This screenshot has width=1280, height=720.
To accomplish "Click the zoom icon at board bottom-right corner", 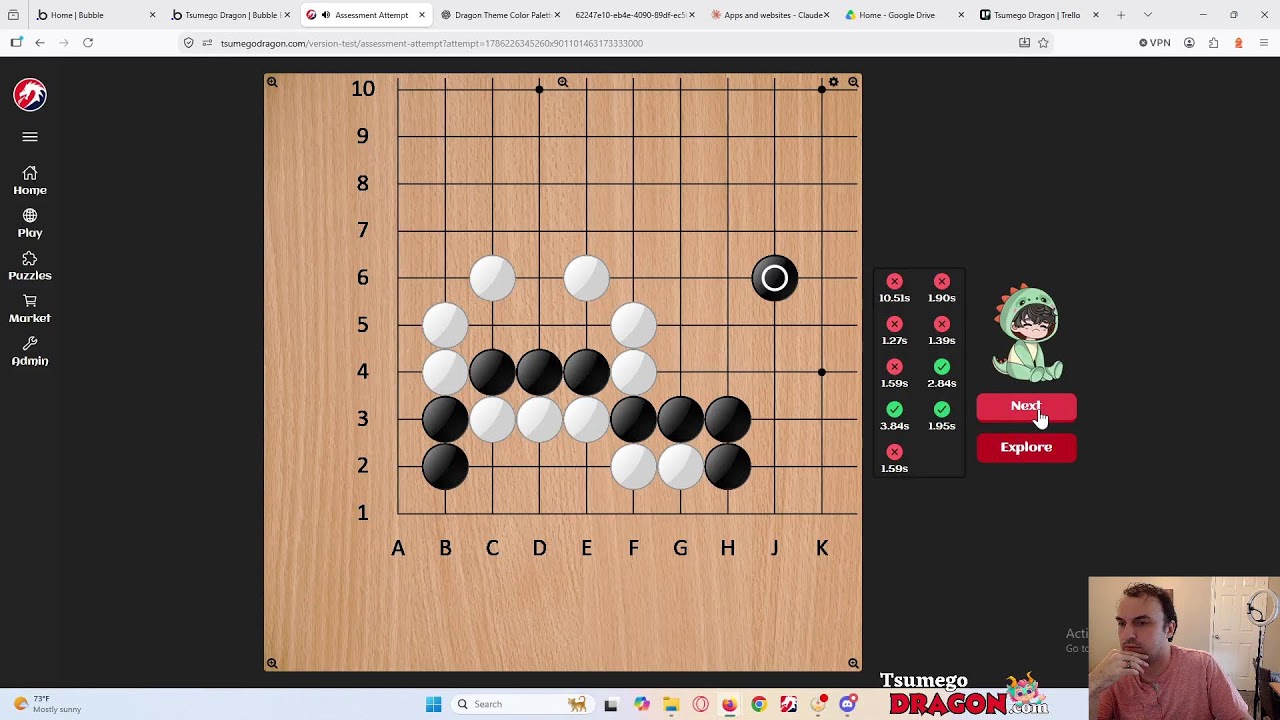I will [x=853, y=663].
